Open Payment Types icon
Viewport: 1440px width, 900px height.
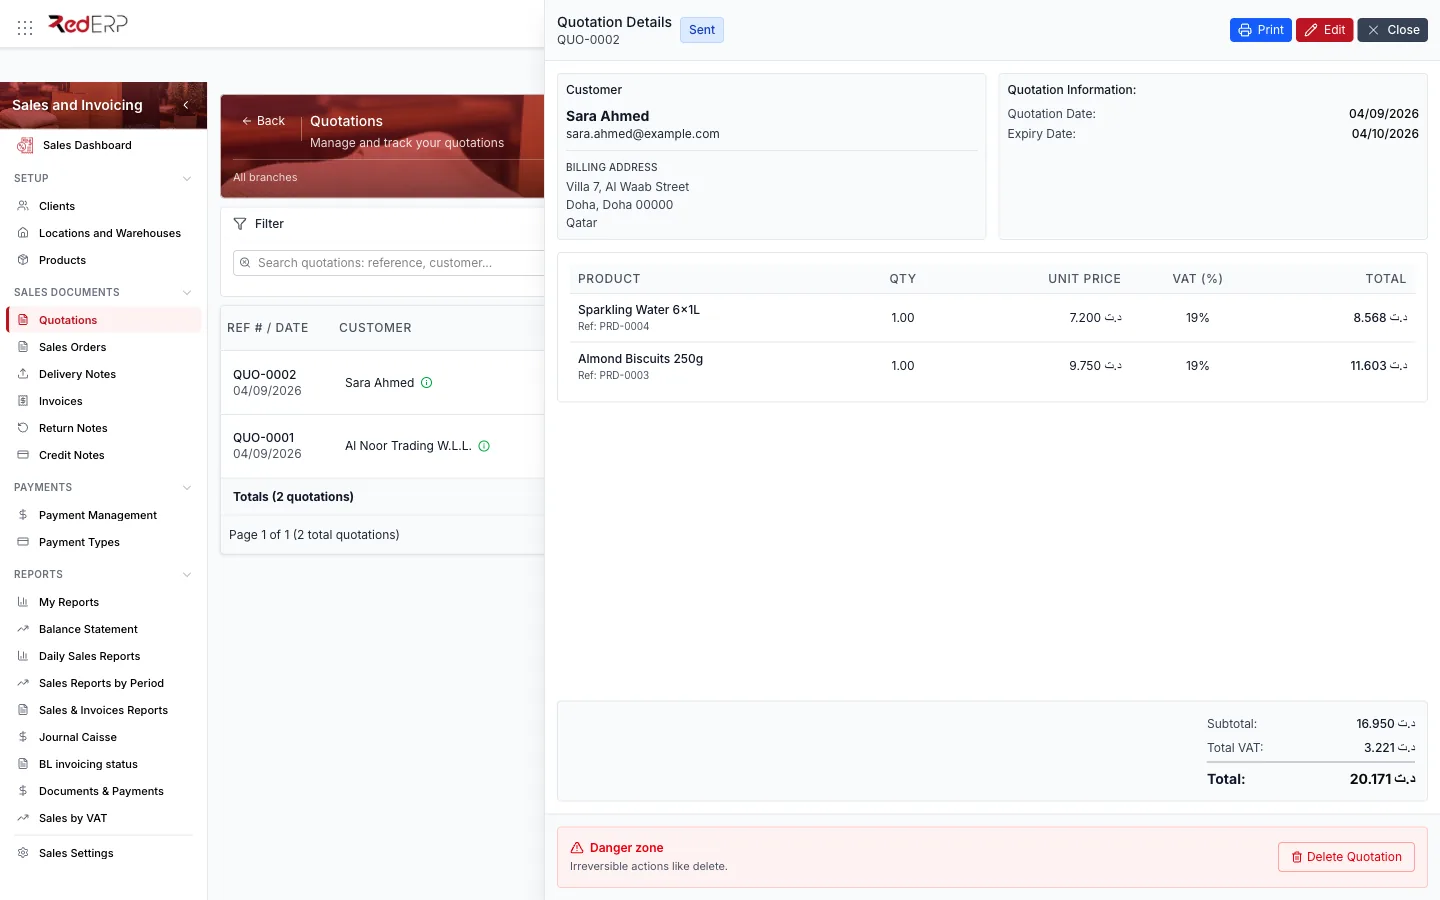(23, 542)
